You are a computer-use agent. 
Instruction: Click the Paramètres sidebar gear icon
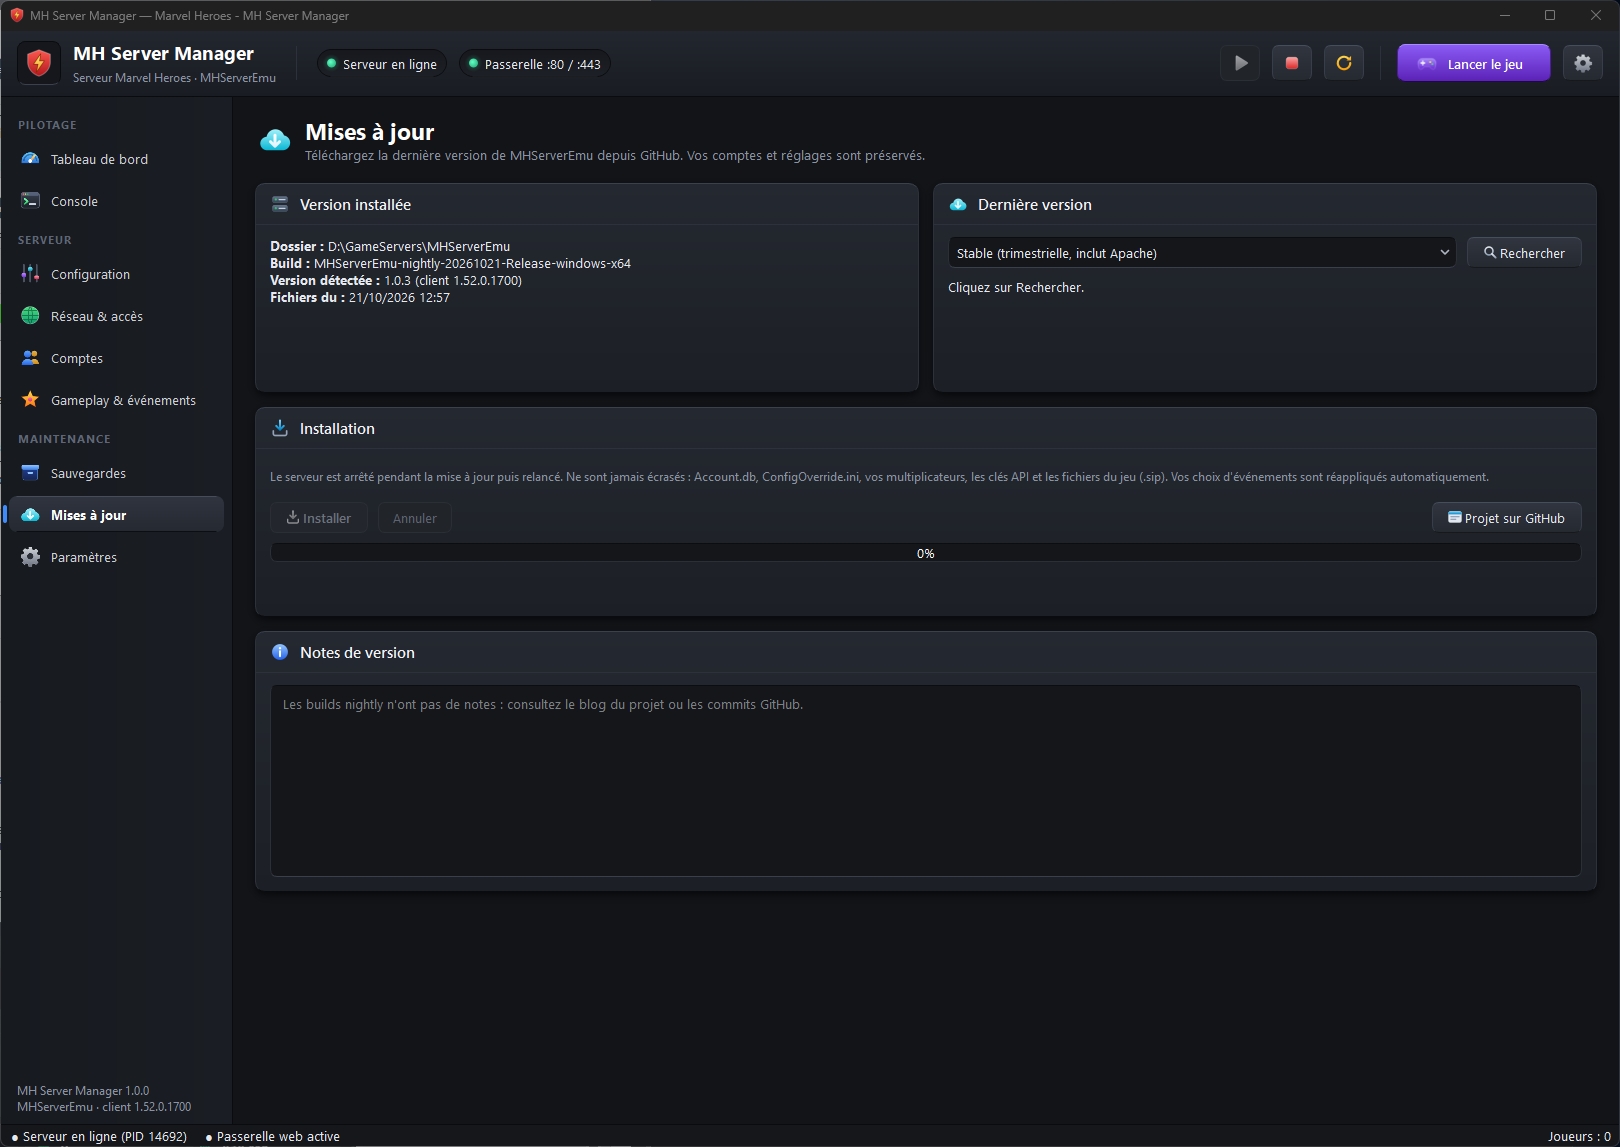pos(31,557)
